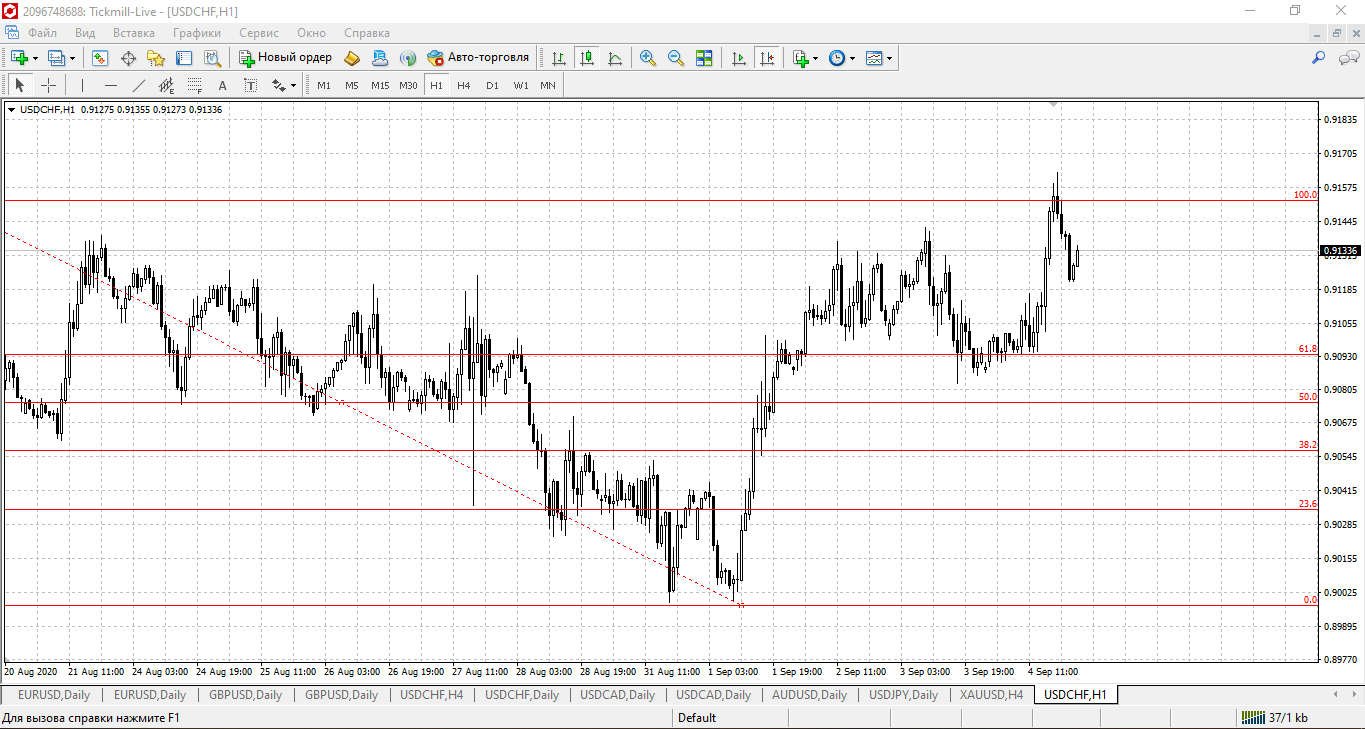Open the Графики menu

pos(196,33)
